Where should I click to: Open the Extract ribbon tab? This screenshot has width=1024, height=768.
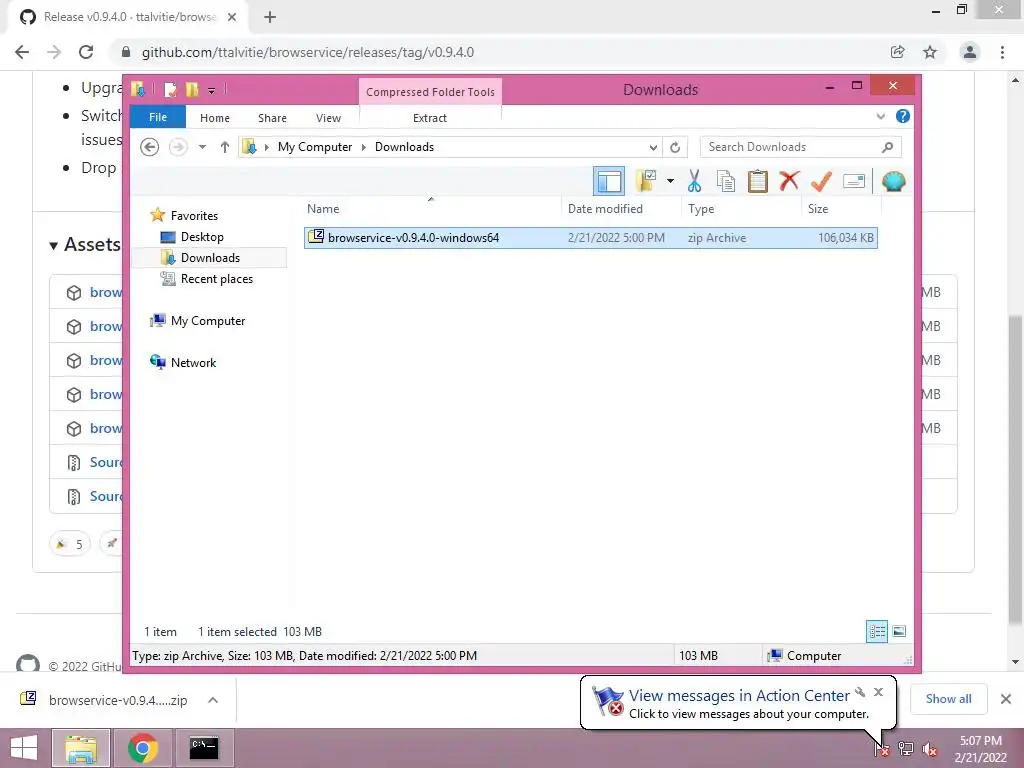click(x=430, y=118)
